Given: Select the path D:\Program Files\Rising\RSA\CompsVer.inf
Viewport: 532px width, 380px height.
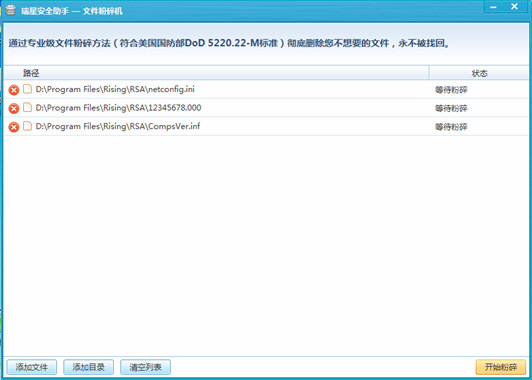Looking at the screenshot, I should click(118, 126).
